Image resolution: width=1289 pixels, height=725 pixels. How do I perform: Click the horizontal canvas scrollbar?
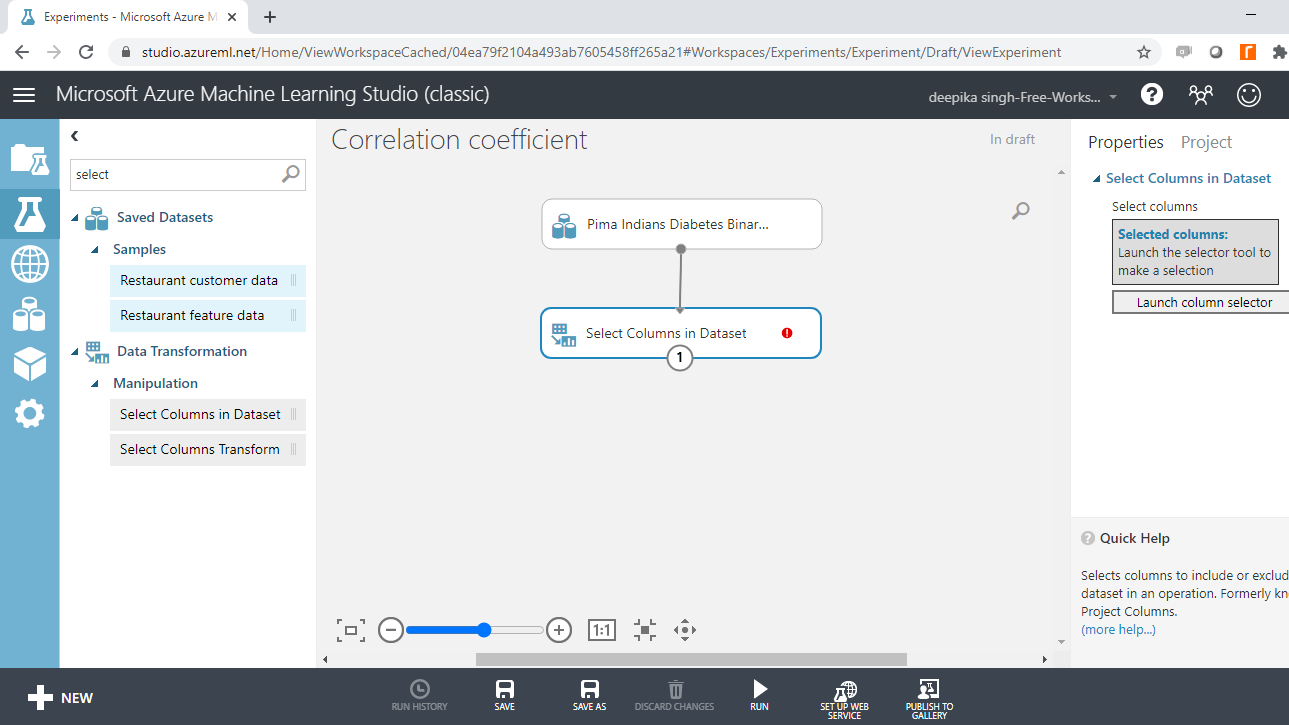pos(691,659)
